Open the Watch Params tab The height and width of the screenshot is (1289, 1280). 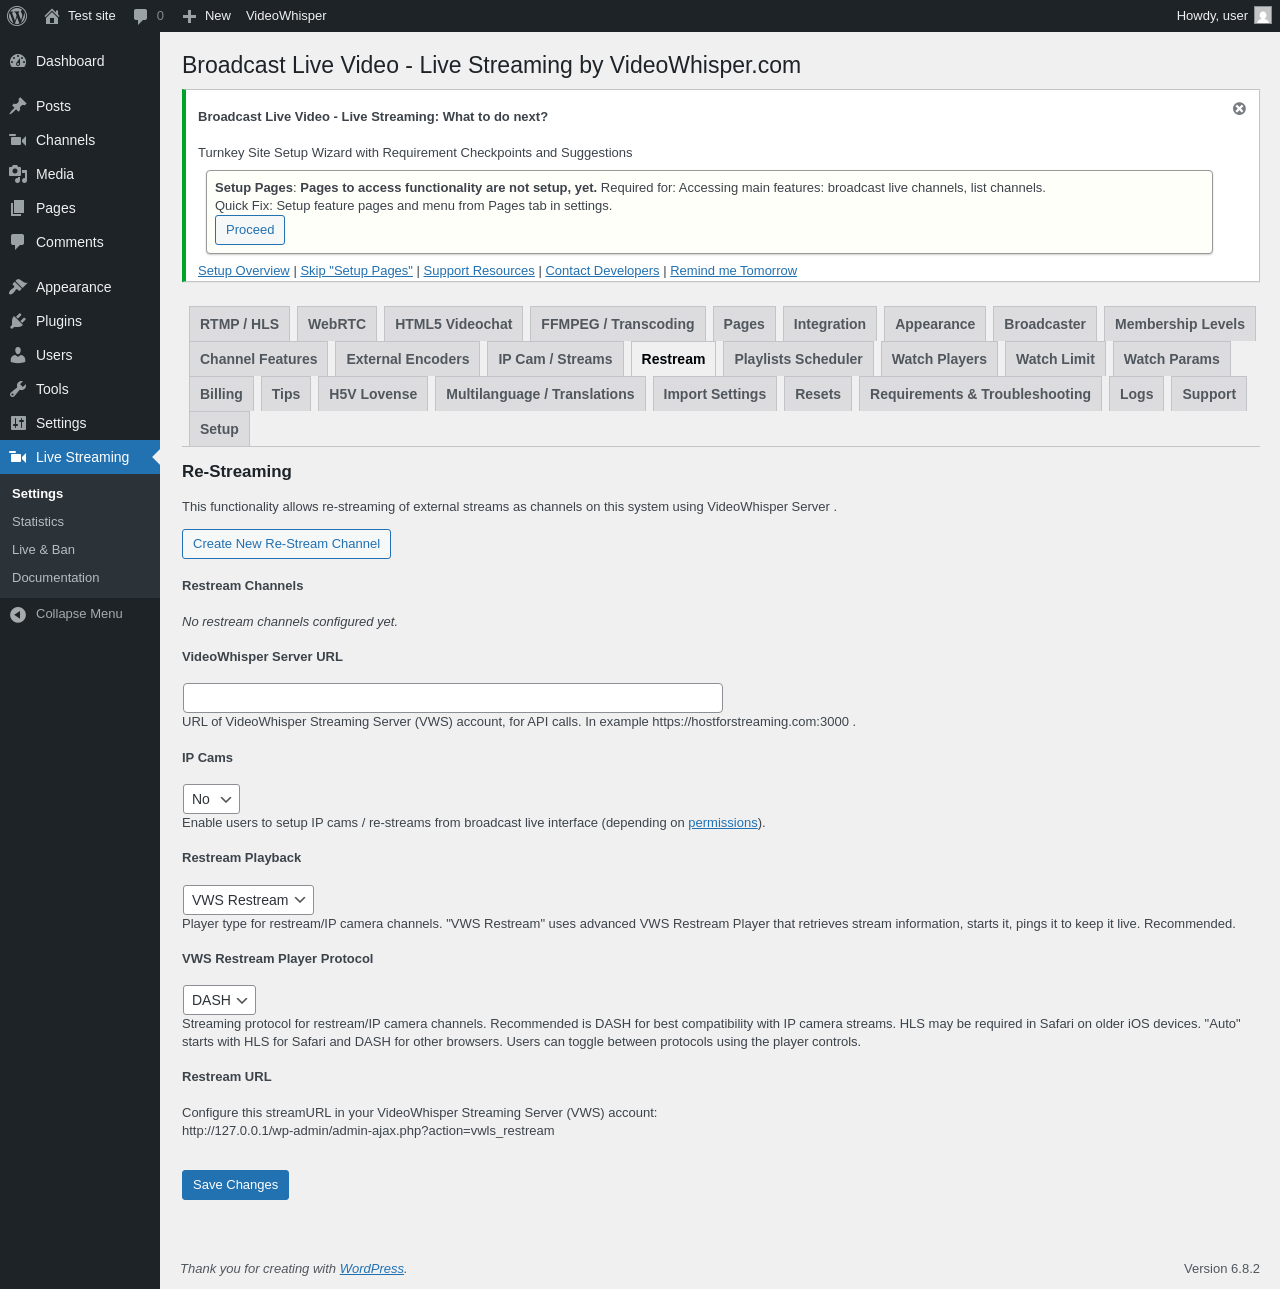(x=1171, y=359)
